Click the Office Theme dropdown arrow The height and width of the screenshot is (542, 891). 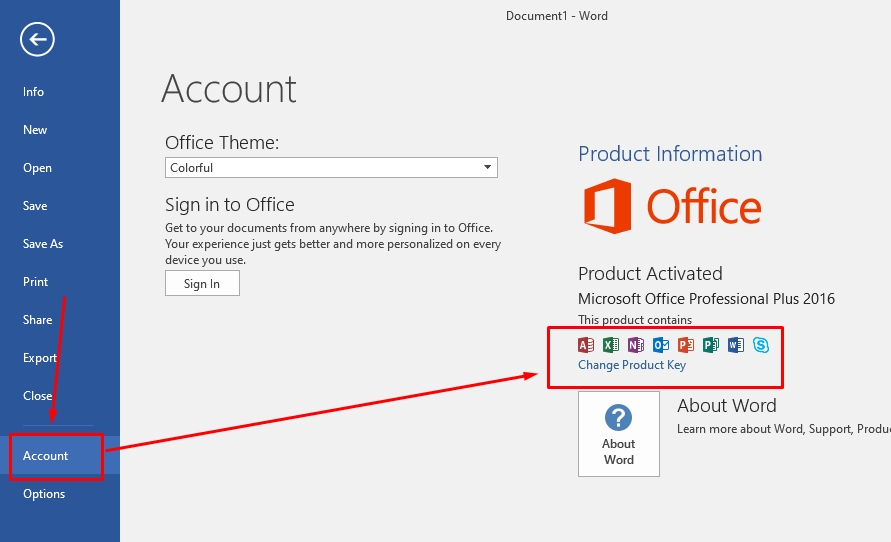[x=487, y=168]
